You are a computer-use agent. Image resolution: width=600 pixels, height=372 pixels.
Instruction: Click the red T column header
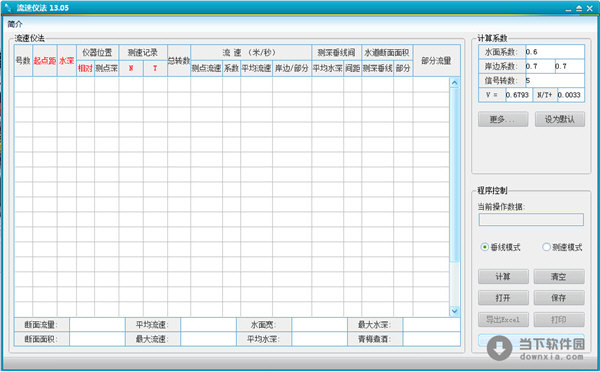(155, 68)
